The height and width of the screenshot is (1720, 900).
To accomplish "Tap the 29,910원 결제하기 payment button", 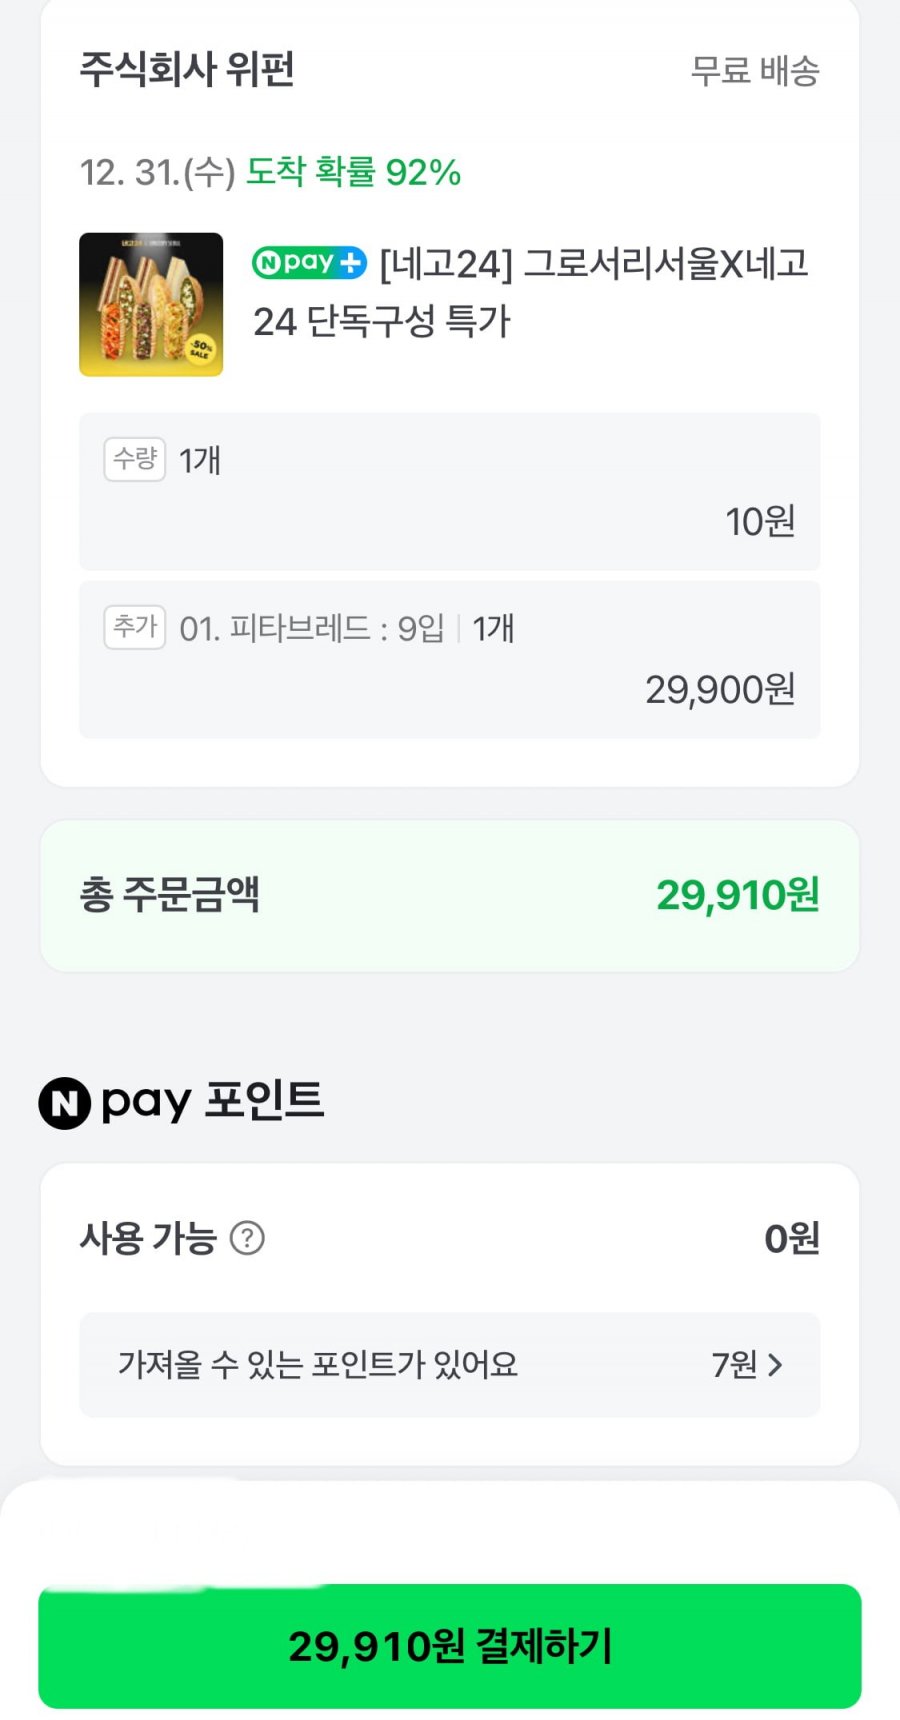I will coord(450,1645).
